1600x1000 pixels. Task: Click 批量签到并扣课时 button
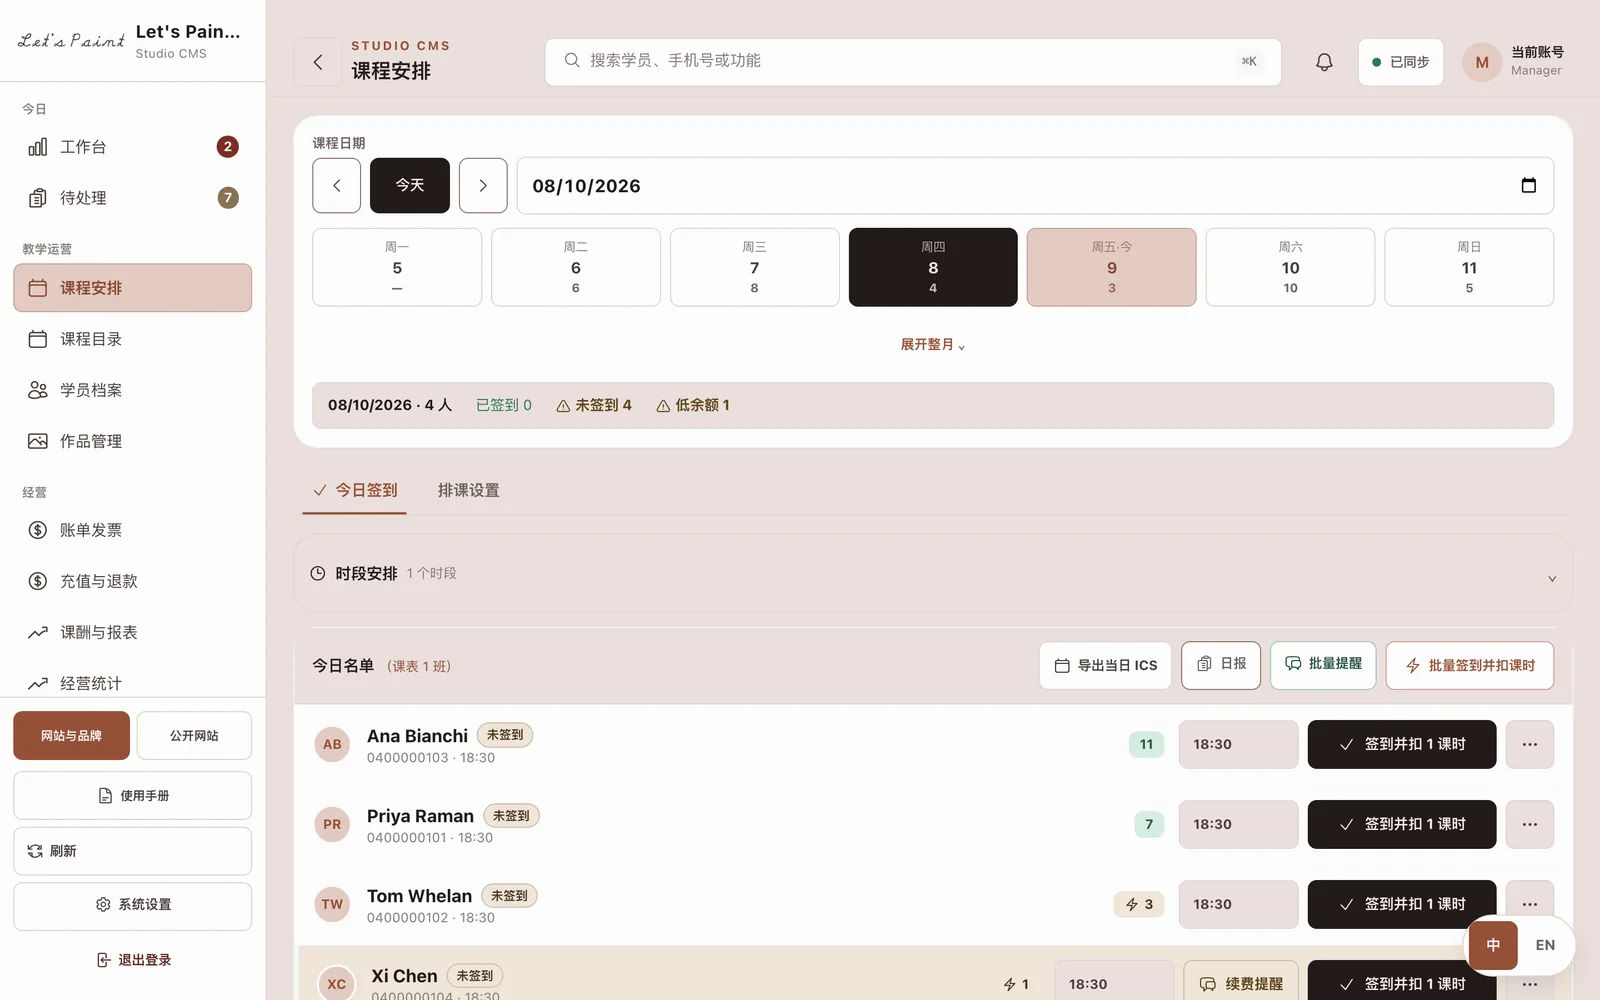[1470, 665]
